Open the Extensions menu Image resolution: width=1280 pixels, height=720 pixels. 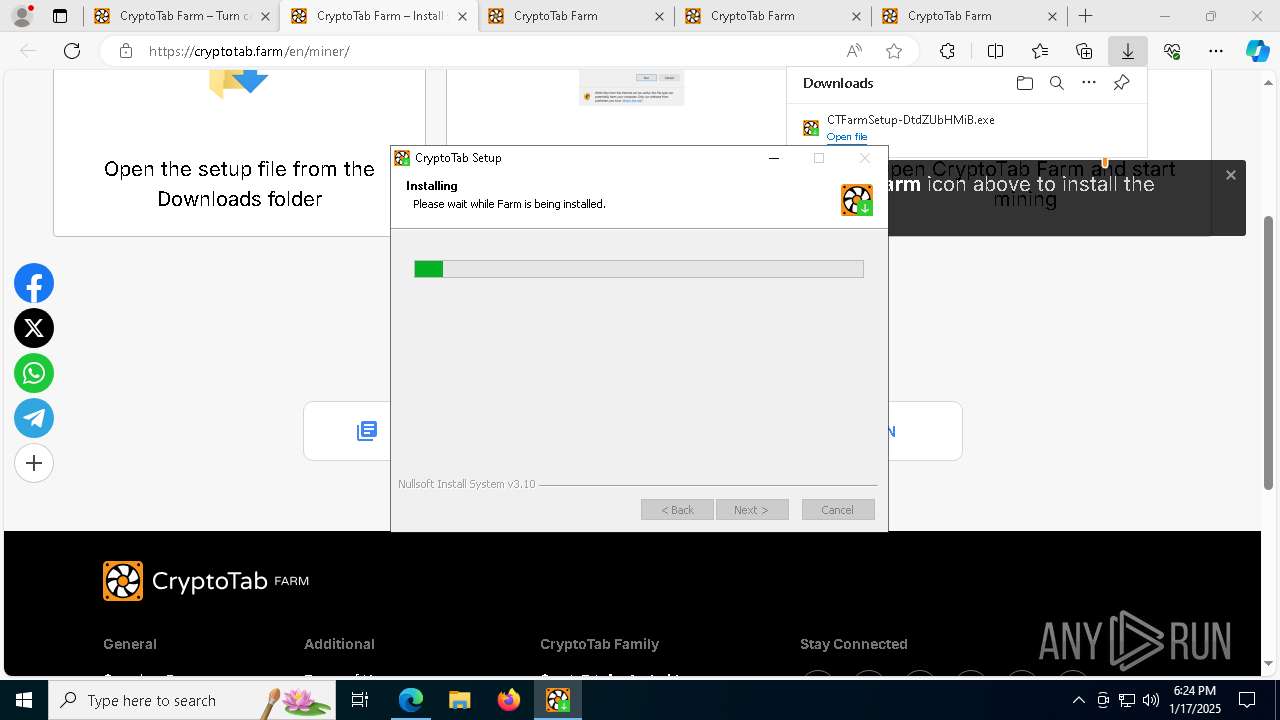pos(947,51)
